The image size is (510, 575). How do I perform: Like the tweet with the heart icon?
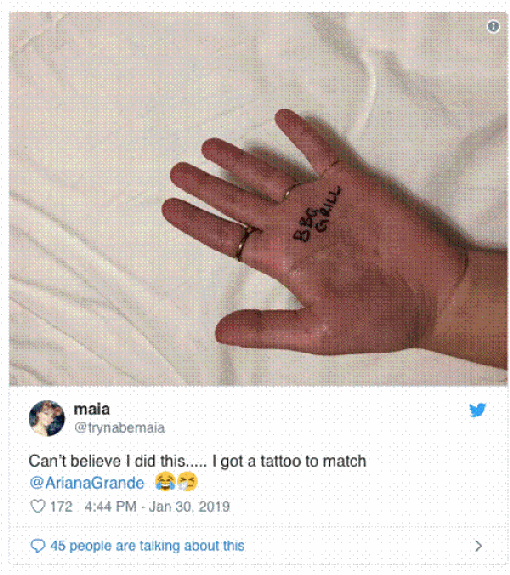(x=37, y=506)
